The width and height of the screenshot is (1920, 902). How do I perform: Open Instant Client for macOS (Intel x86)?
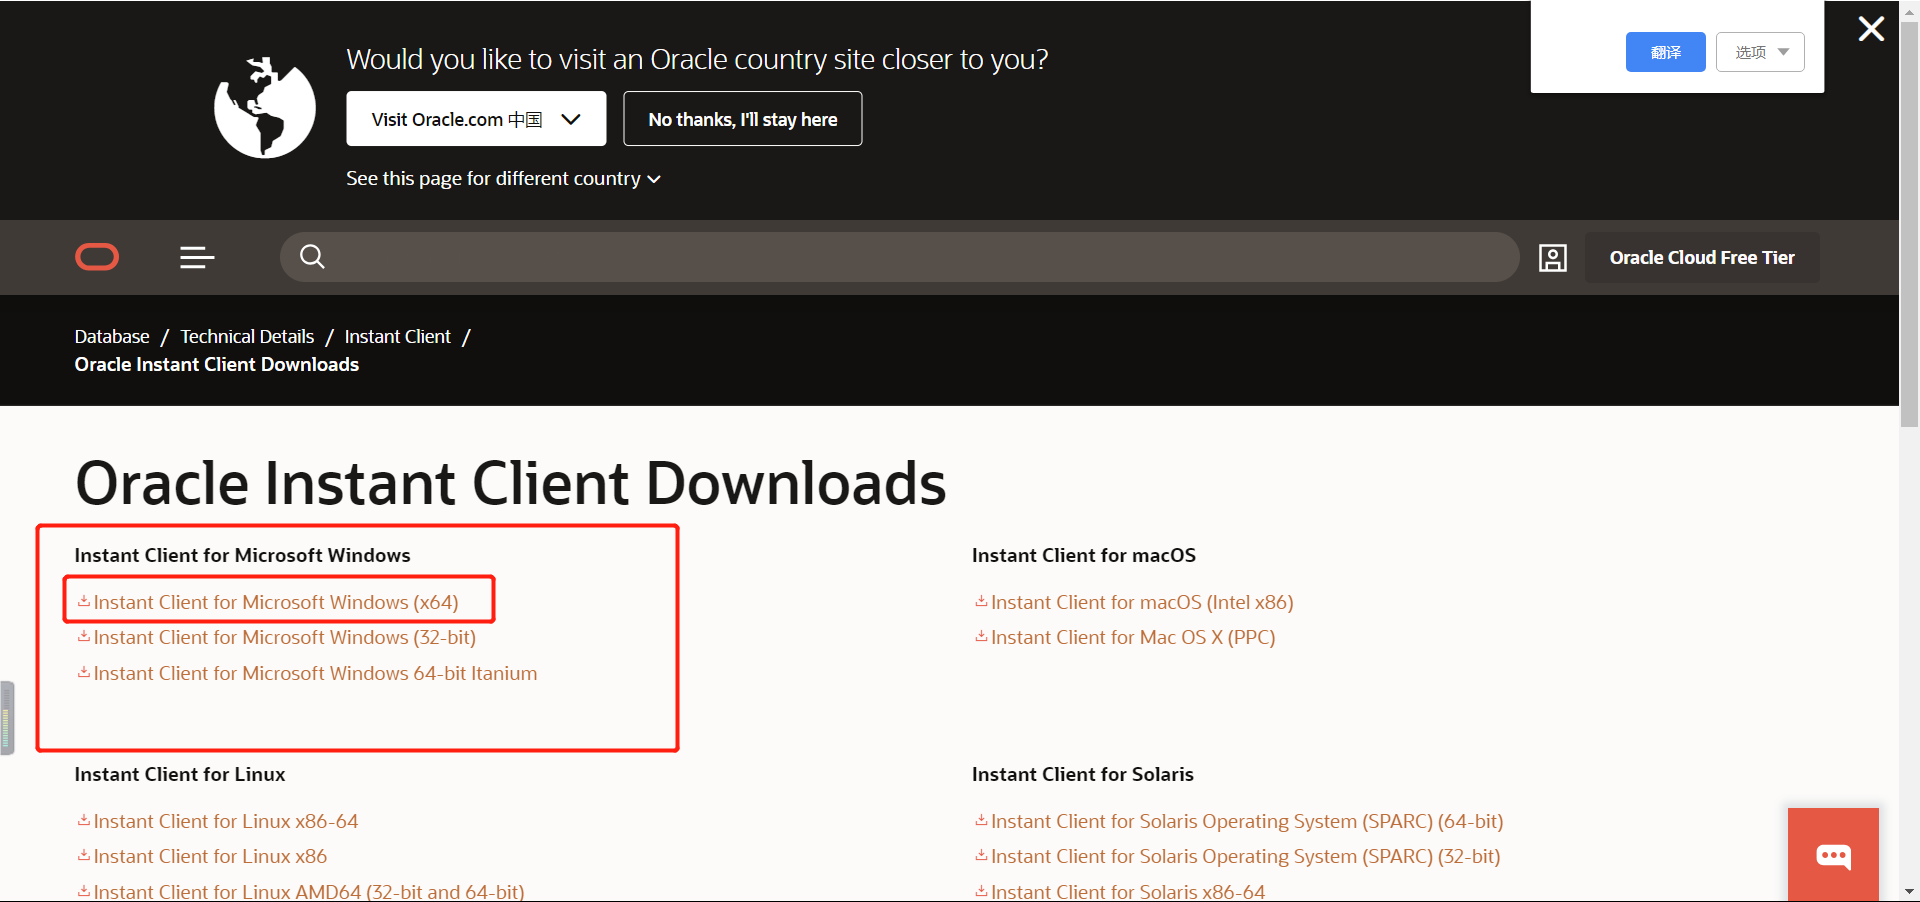point(1142,602)
